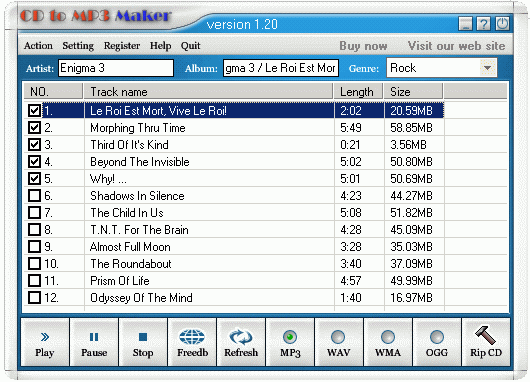Sort by the Length column header
This screenshot has height=382, width=530.
pos(358,92)
